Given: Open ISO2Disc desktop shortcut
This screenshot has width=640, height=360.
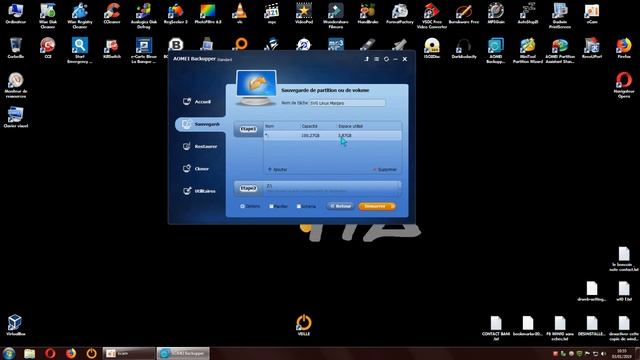Looking at the screenshot, I should pos(432,48).
